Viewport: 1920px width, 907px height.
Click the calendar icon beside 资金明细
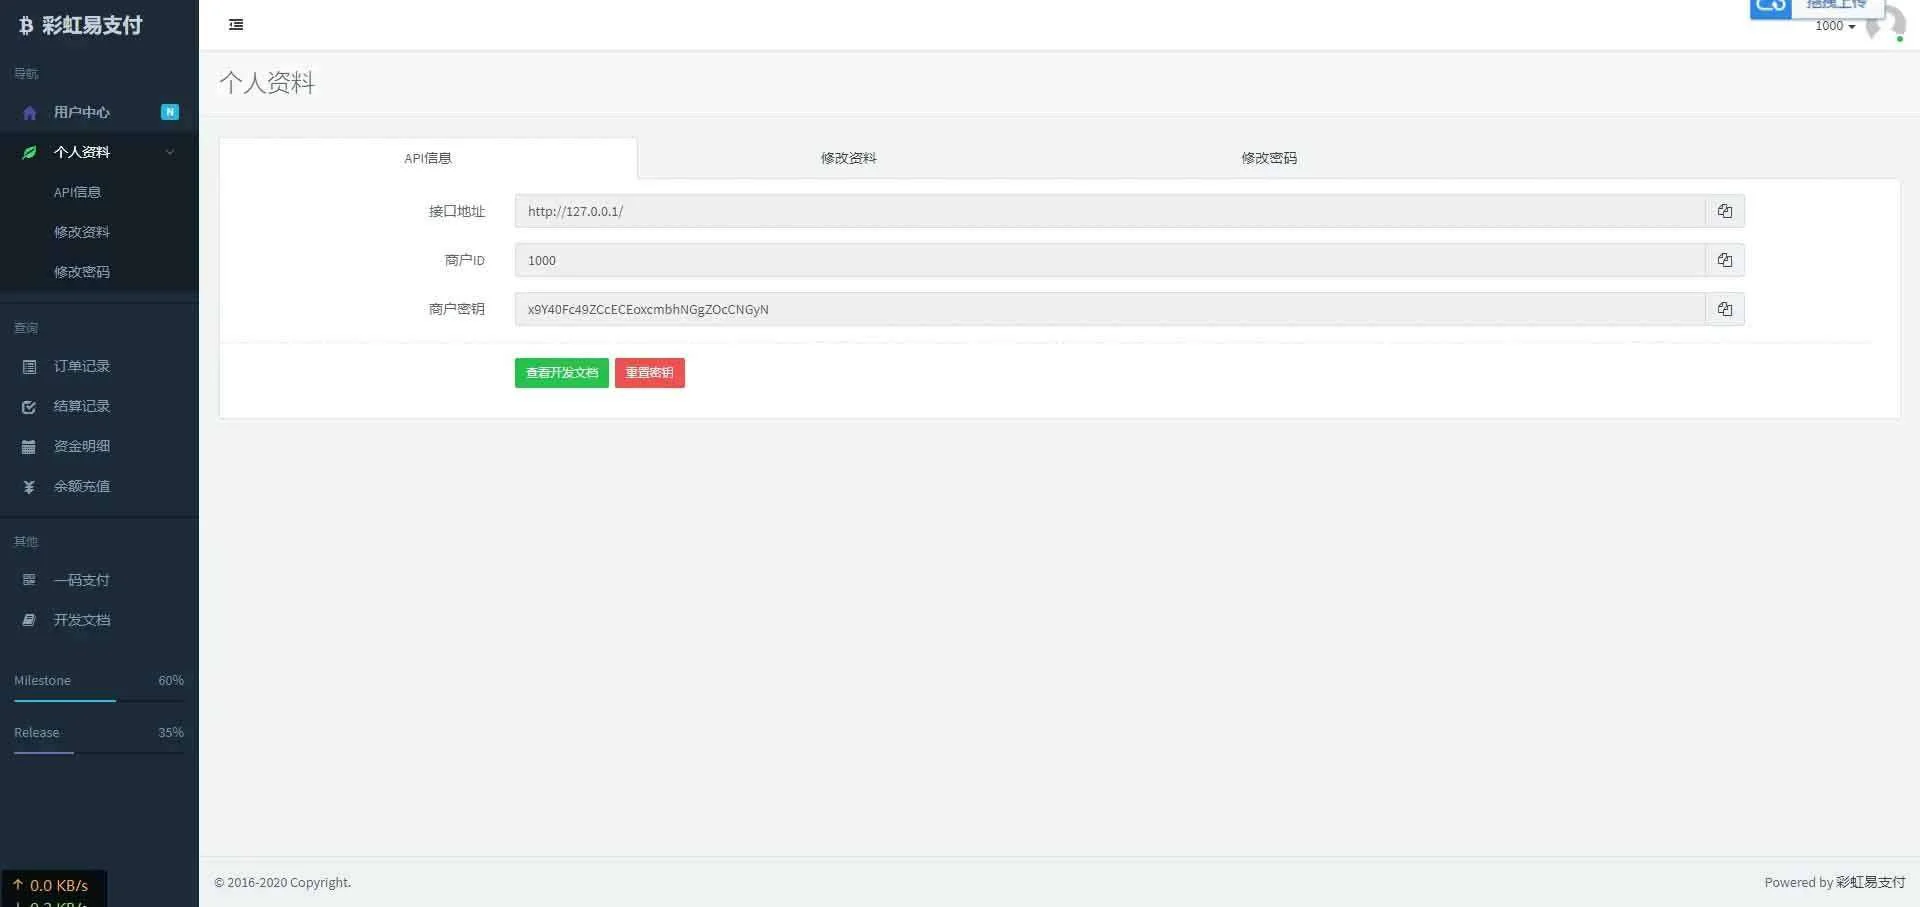[x=29, y=447]
